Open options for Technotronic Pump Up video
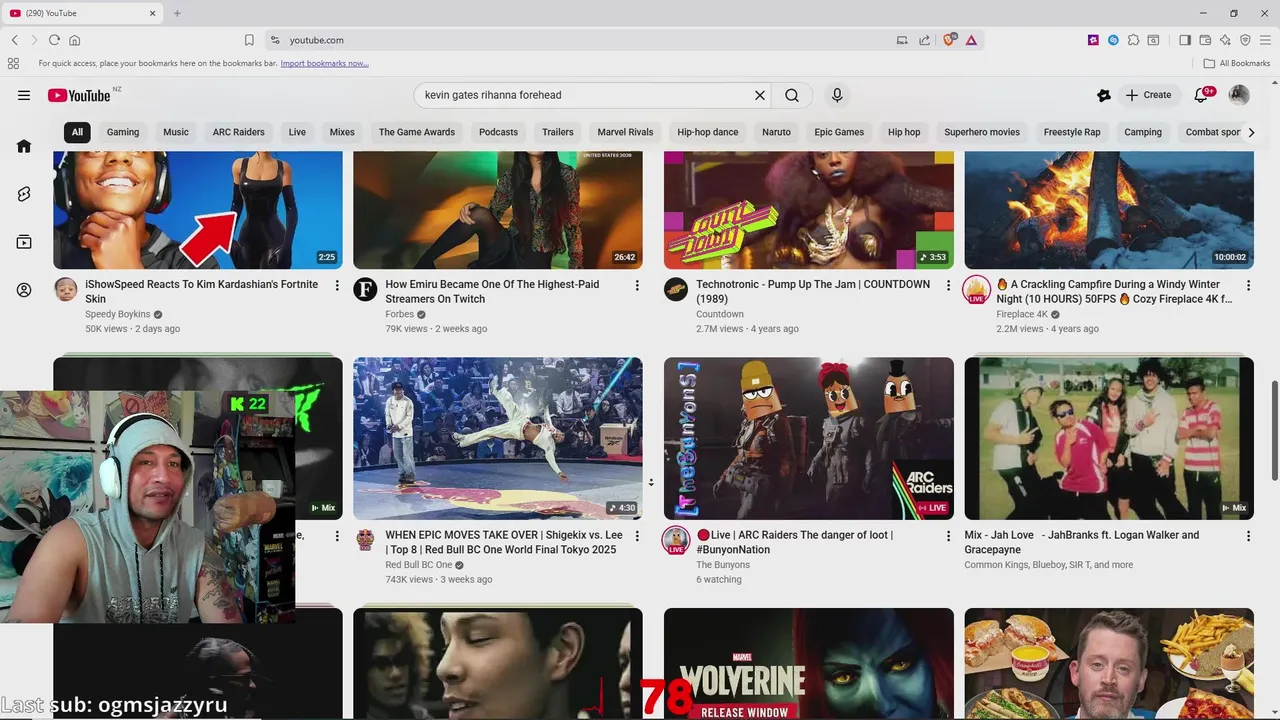 point(948,286)
